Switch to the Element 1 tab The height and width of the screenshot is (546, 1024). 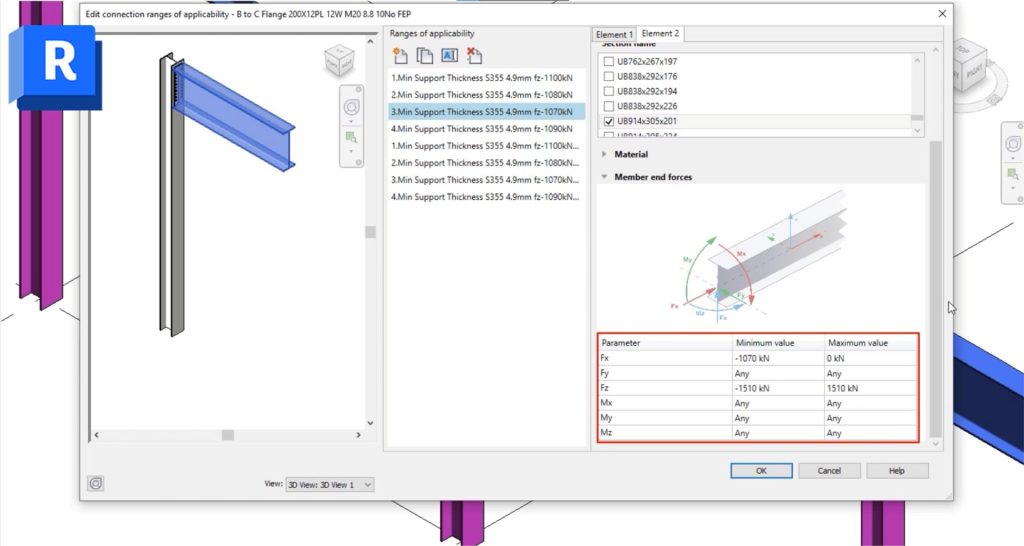tap(614, 35)
